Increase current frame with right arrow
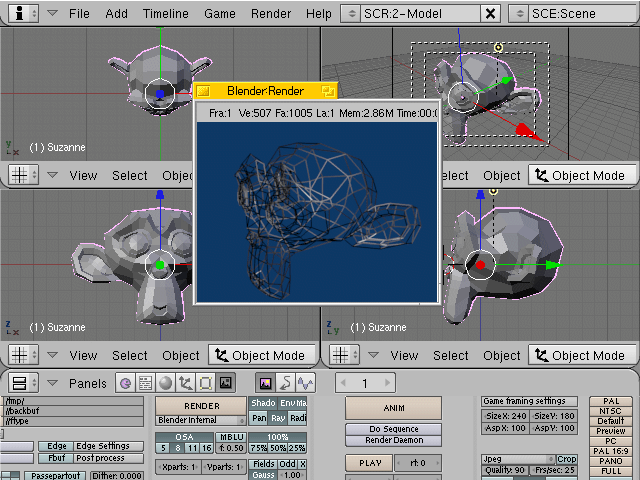This screenshot has width=640, height=480. [387, 383]
